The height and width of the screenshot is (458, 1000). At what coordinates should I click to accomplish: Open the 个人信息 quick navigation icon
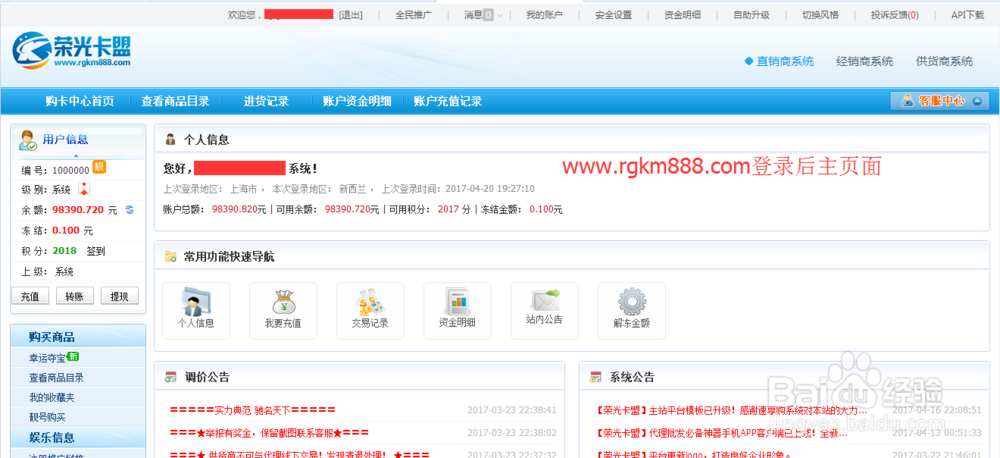(196, 311)
